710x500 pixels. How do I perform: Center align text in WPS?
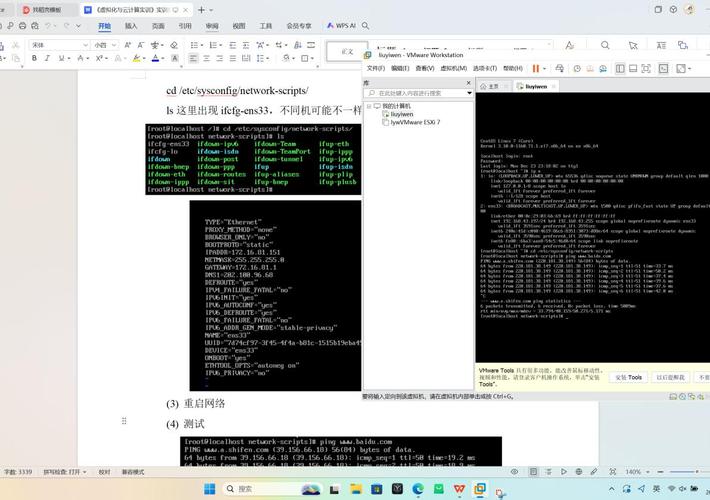coord(206,58)
